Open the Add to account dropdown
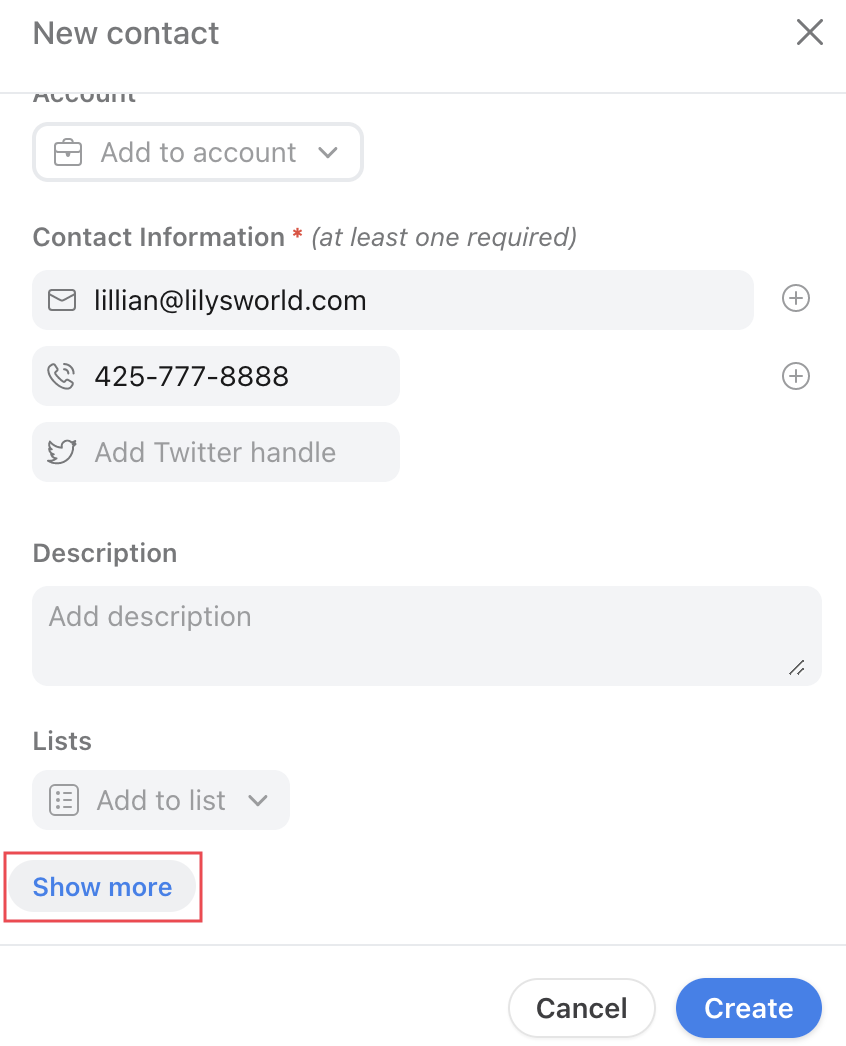Image resolution: width=846 pixels, height=1046 pixels. 197,153
